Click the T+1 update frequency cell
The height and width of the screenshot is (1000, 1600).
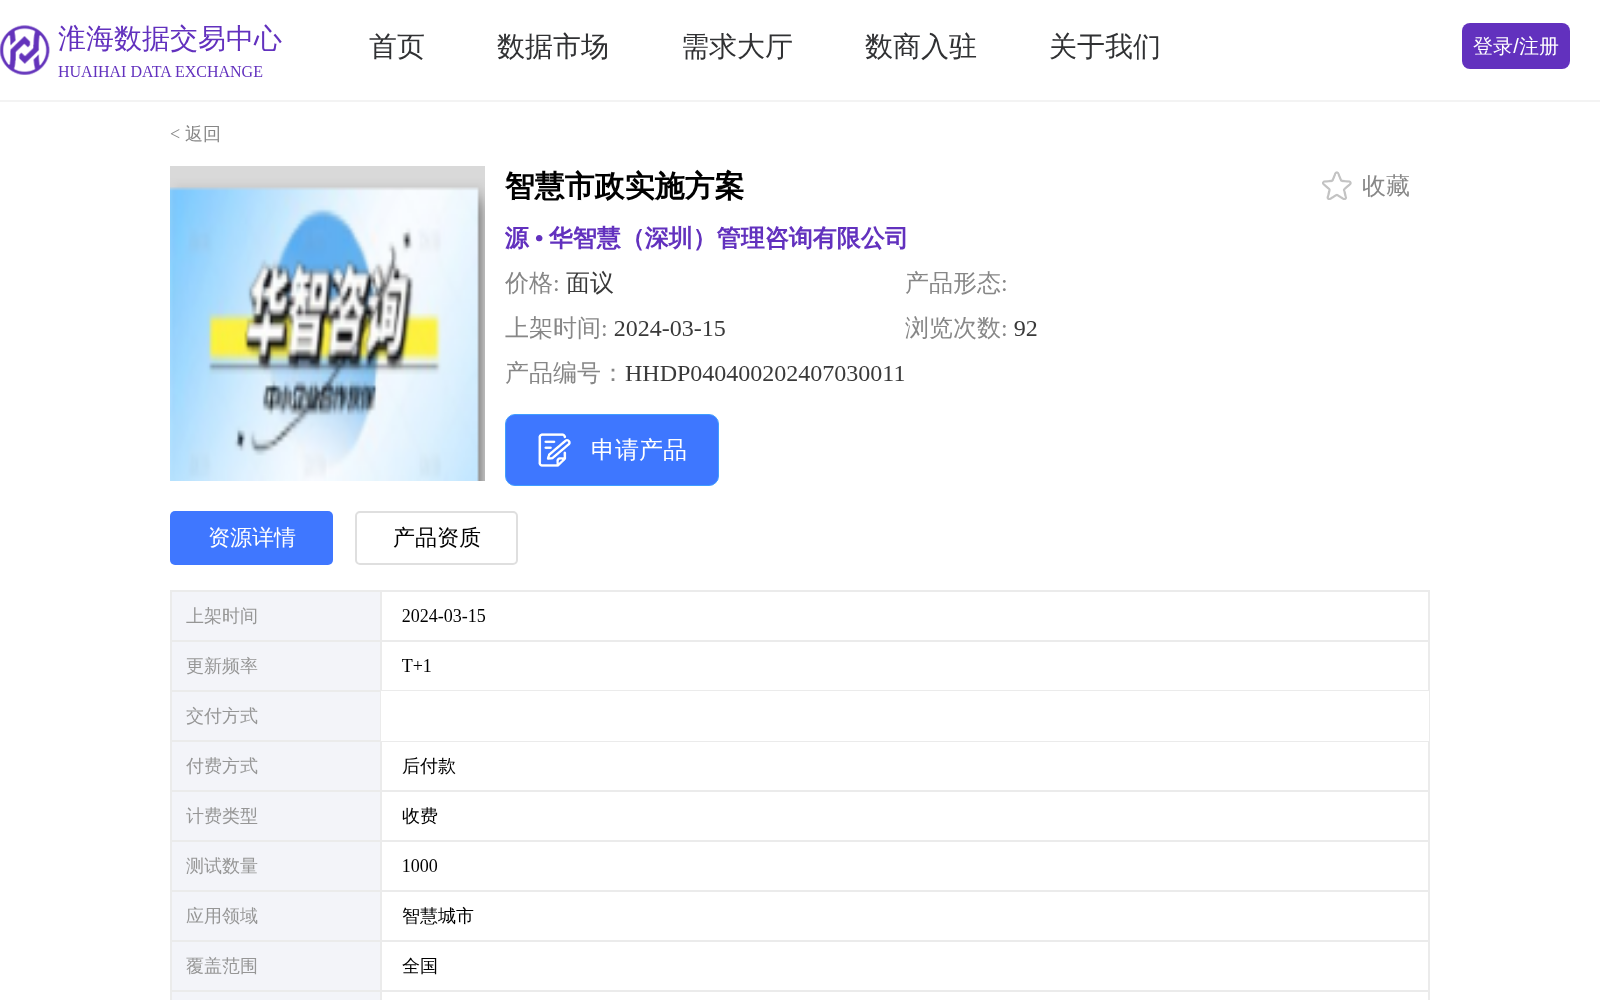[x=904, y=666]
